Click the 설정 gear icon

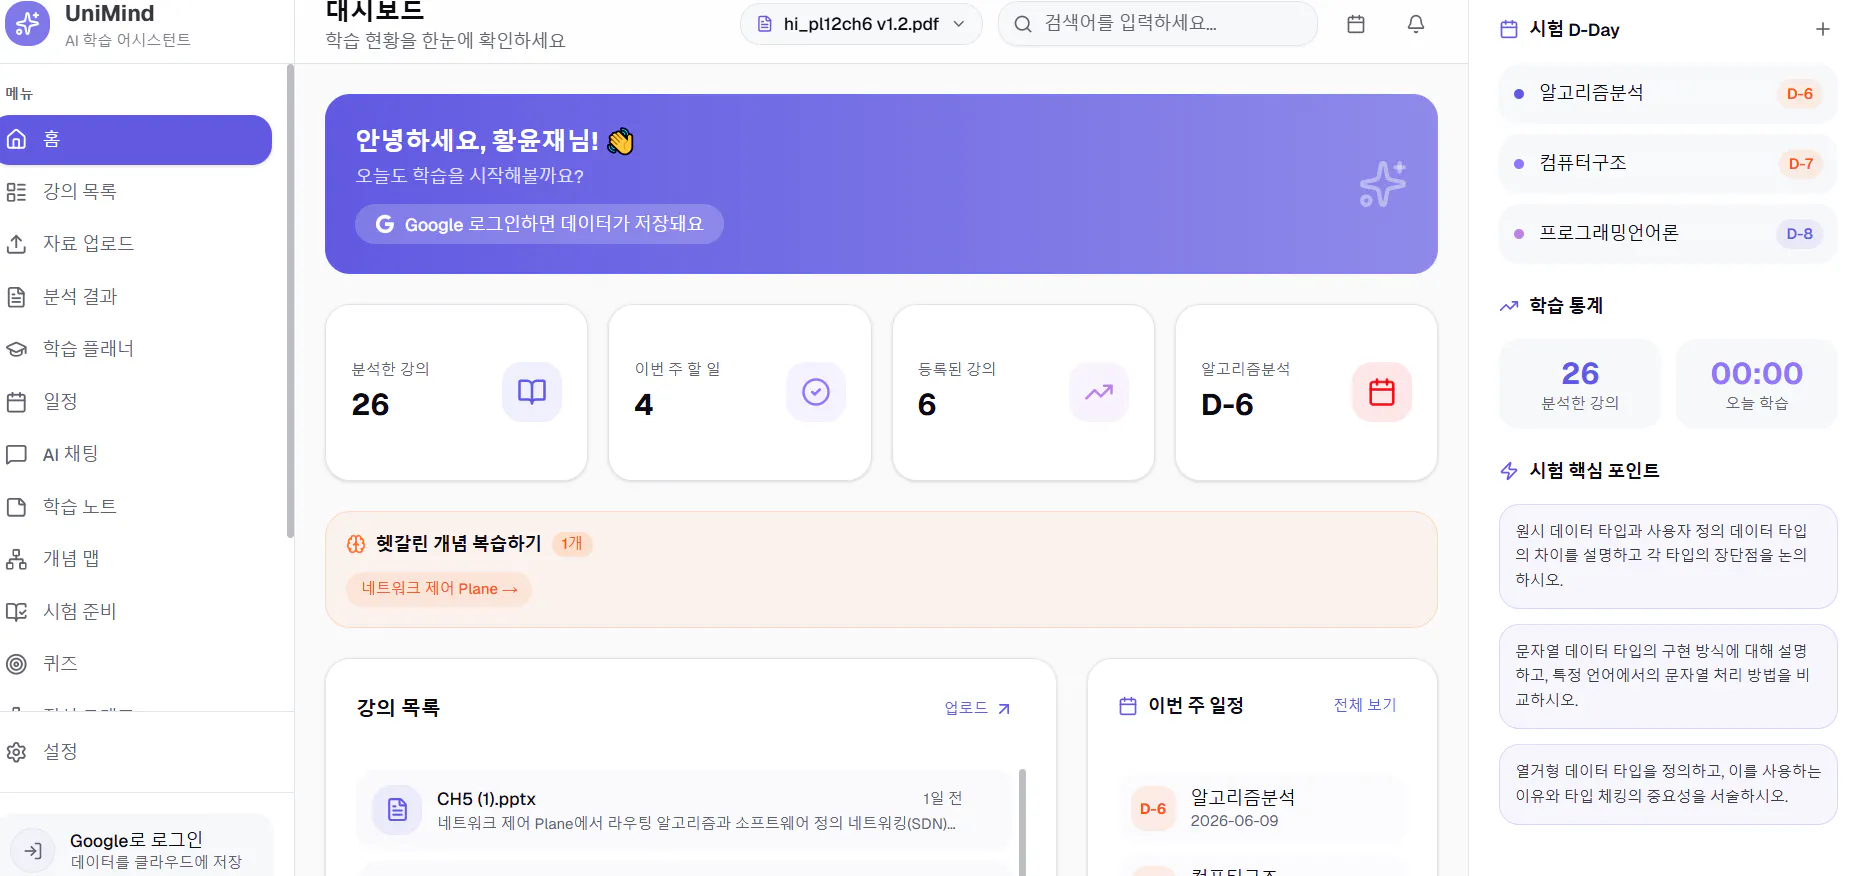[x=16, y=752]
